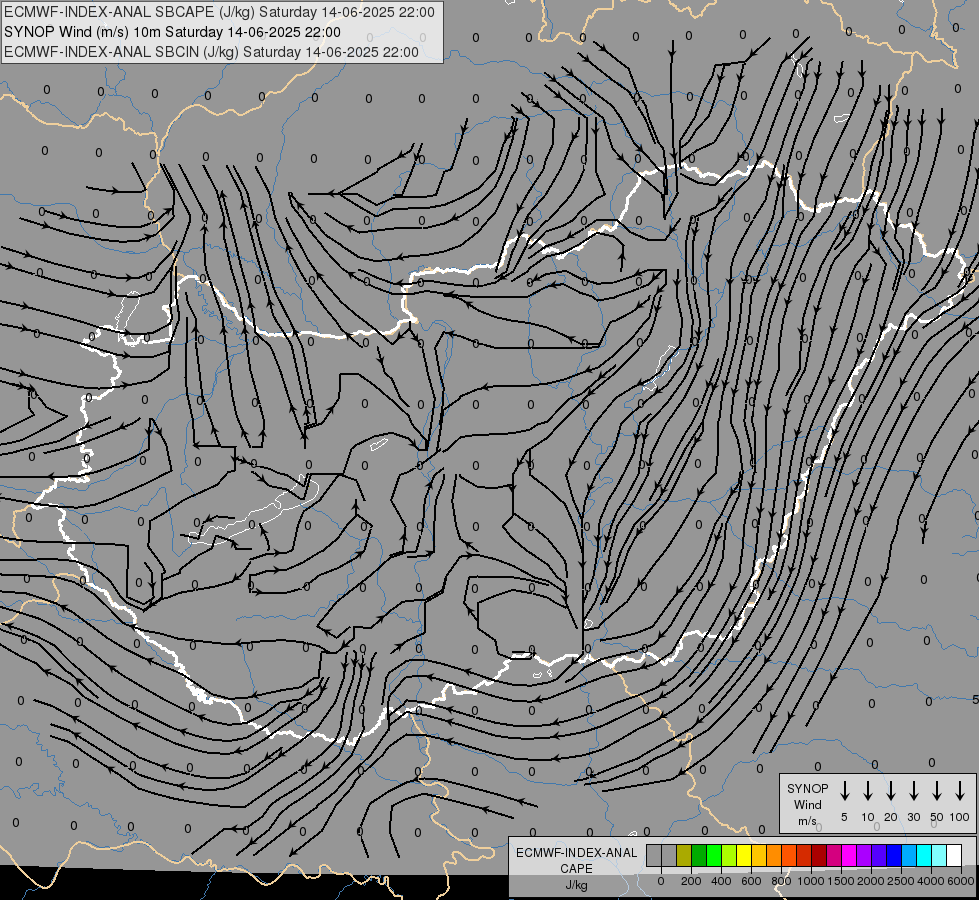Pick the bright magenta CAPE legend swatch
Image resolution: width=979 pixels, height=900 pixels.
click(x=850, y=855)
